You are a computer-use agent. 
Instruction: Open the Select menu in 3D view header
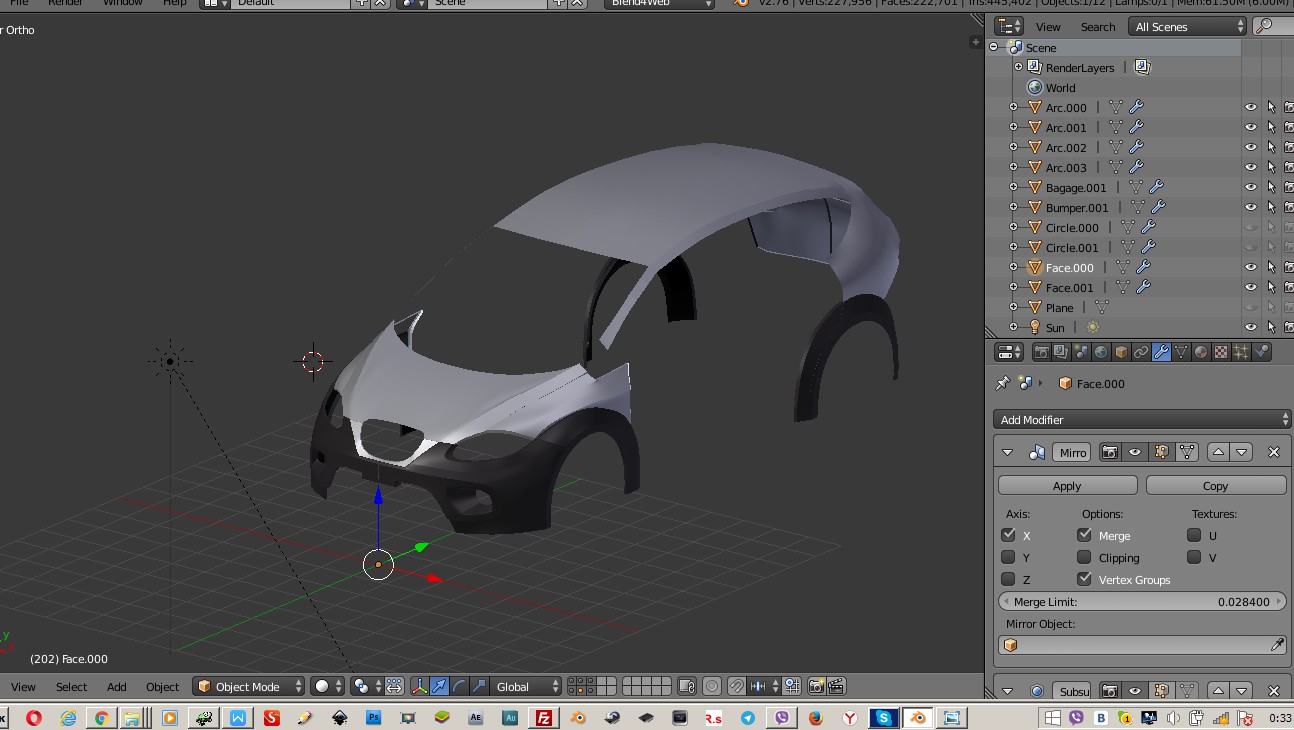click(x=71, y=686)
